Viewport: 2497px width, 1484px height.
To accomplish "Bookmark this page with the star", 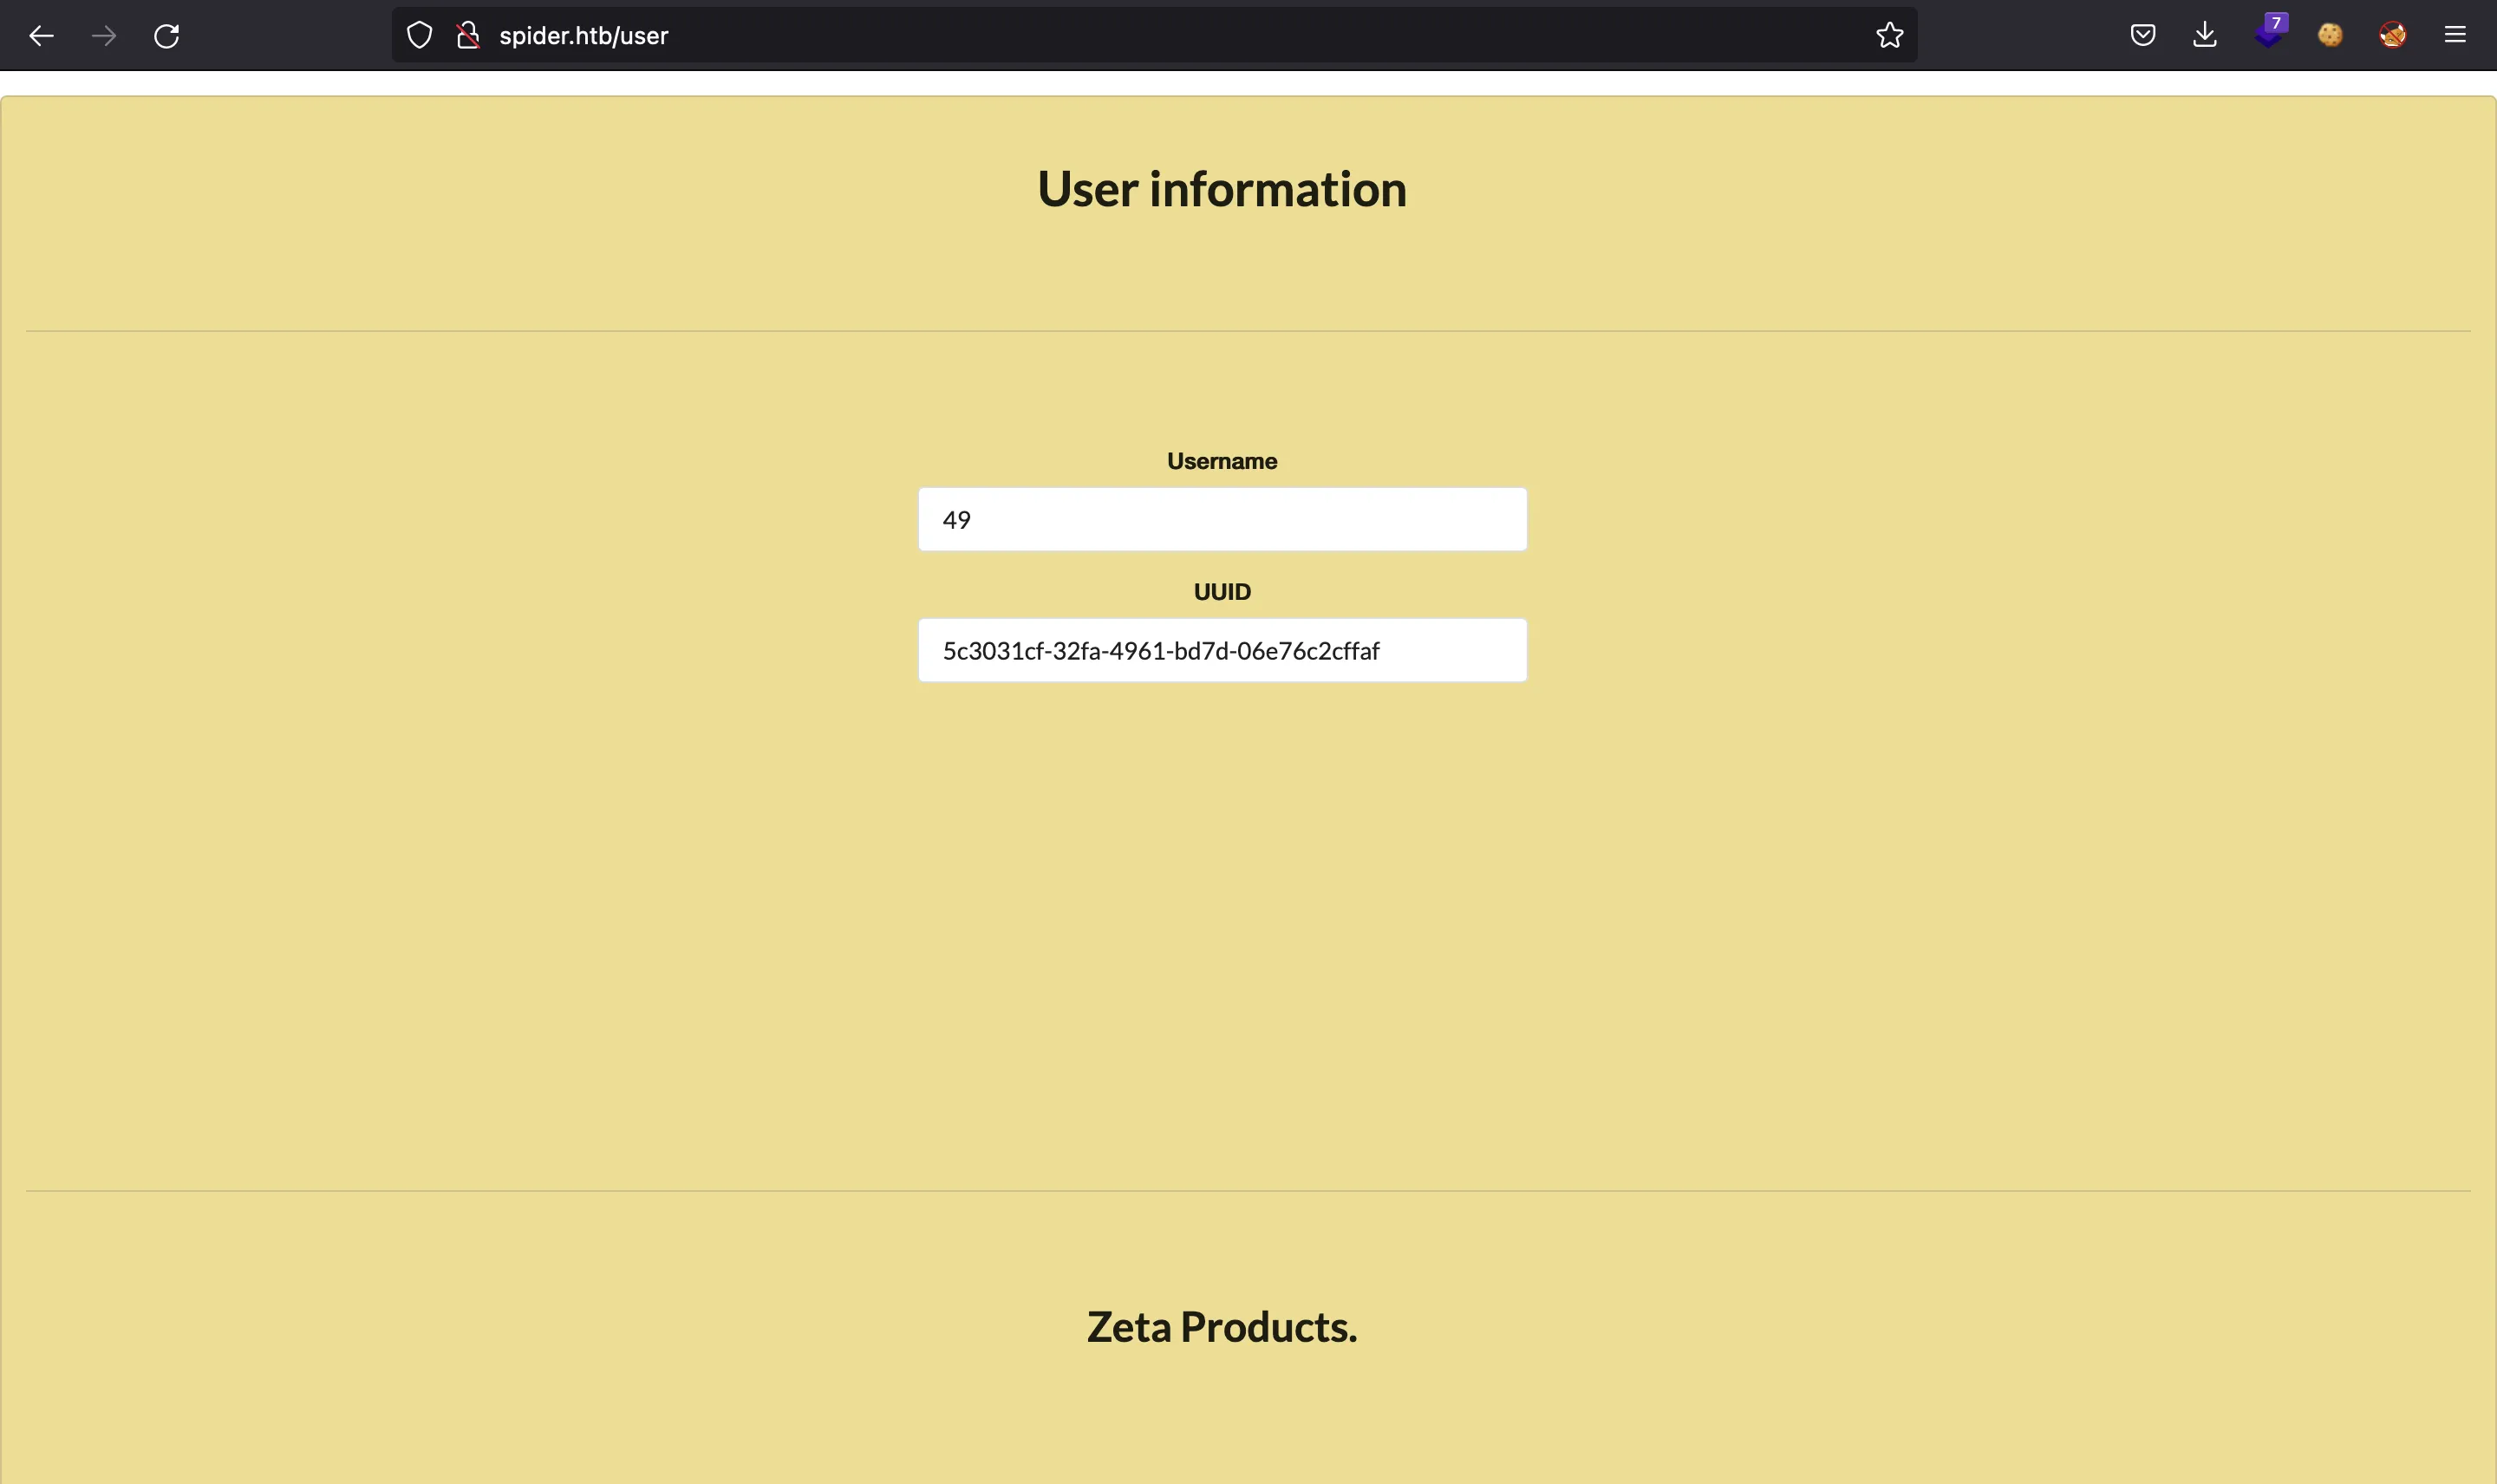I will [x=1889, y=35].
